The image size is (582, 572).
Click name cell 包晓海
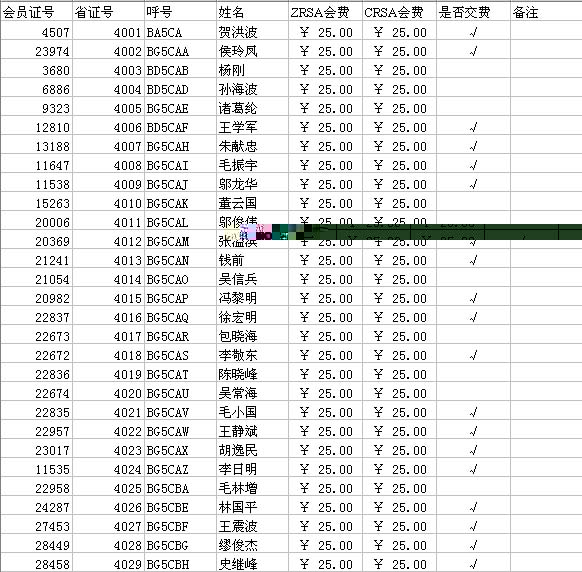252,334
